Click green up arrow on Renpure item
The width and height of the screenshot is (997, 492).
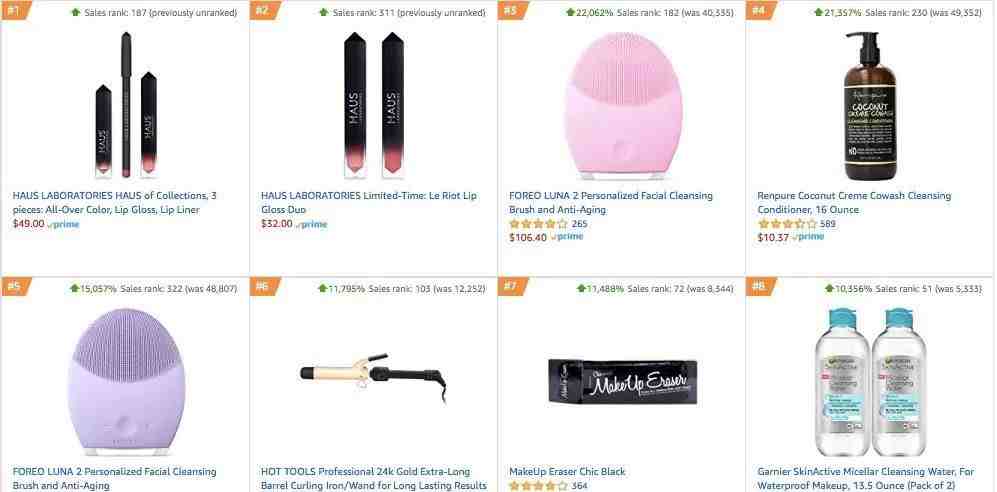(818, 12)
